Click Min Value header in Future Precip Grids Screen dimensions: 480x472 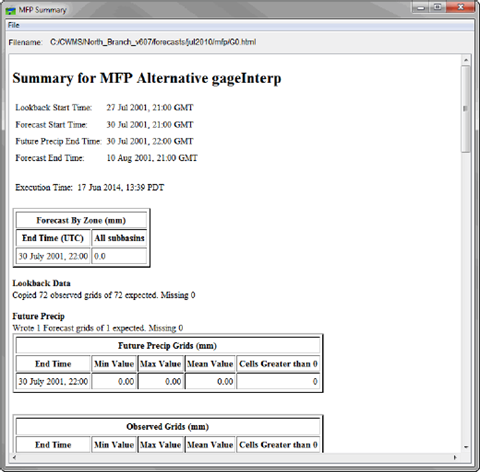[x=114, y=364]
